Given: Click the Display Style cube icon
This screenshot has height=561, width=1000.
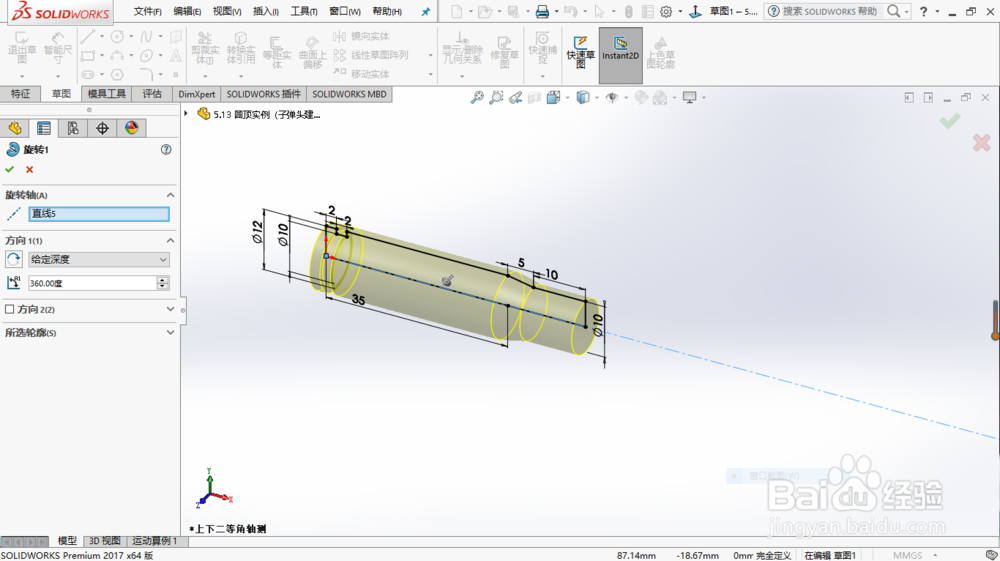Looking at the screenshot, I should 583,98.
